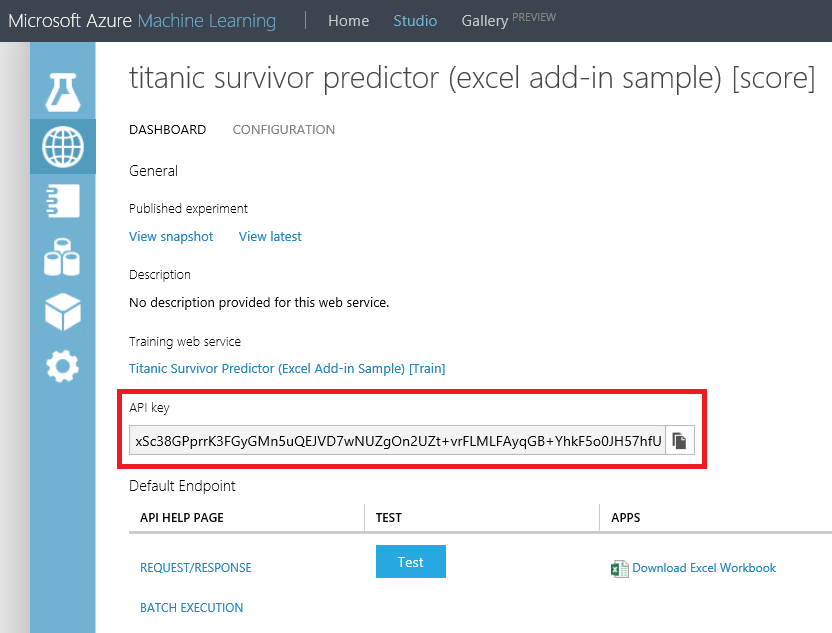Open the Trained Models cube icon

pos(62,311)
